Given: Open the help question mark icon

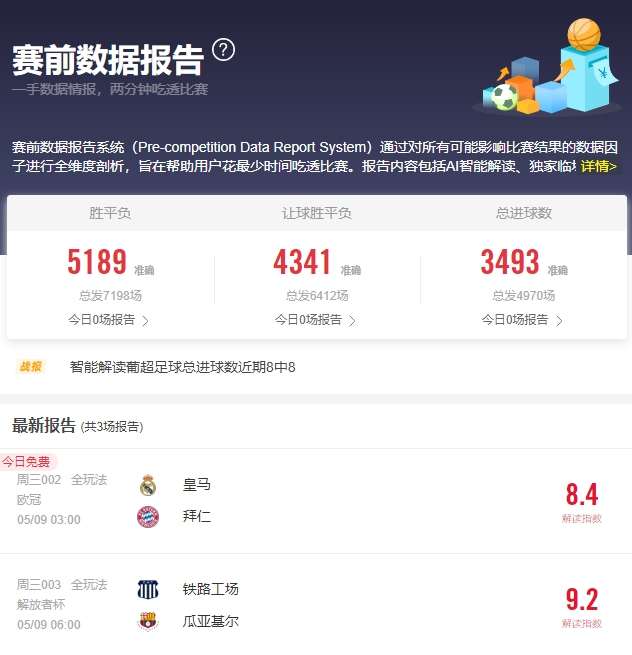Looking at the screenshot, I should (x=223, y=50).
